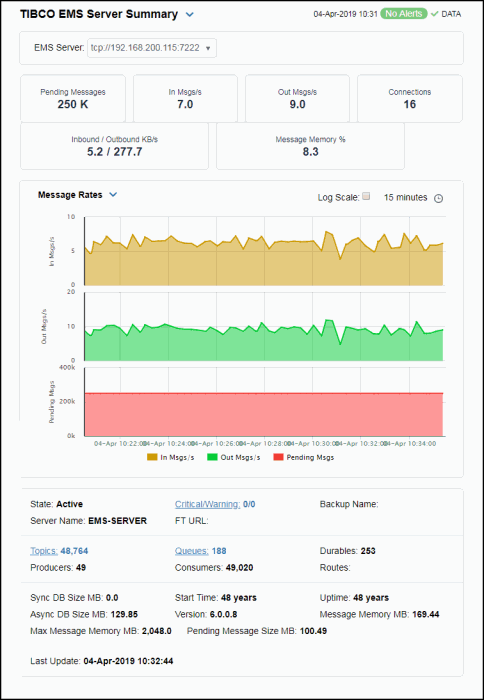This screenshot has width=484, height=700.
Task: Click the Start Time value 48 years
Action: [x=239, y=598]
